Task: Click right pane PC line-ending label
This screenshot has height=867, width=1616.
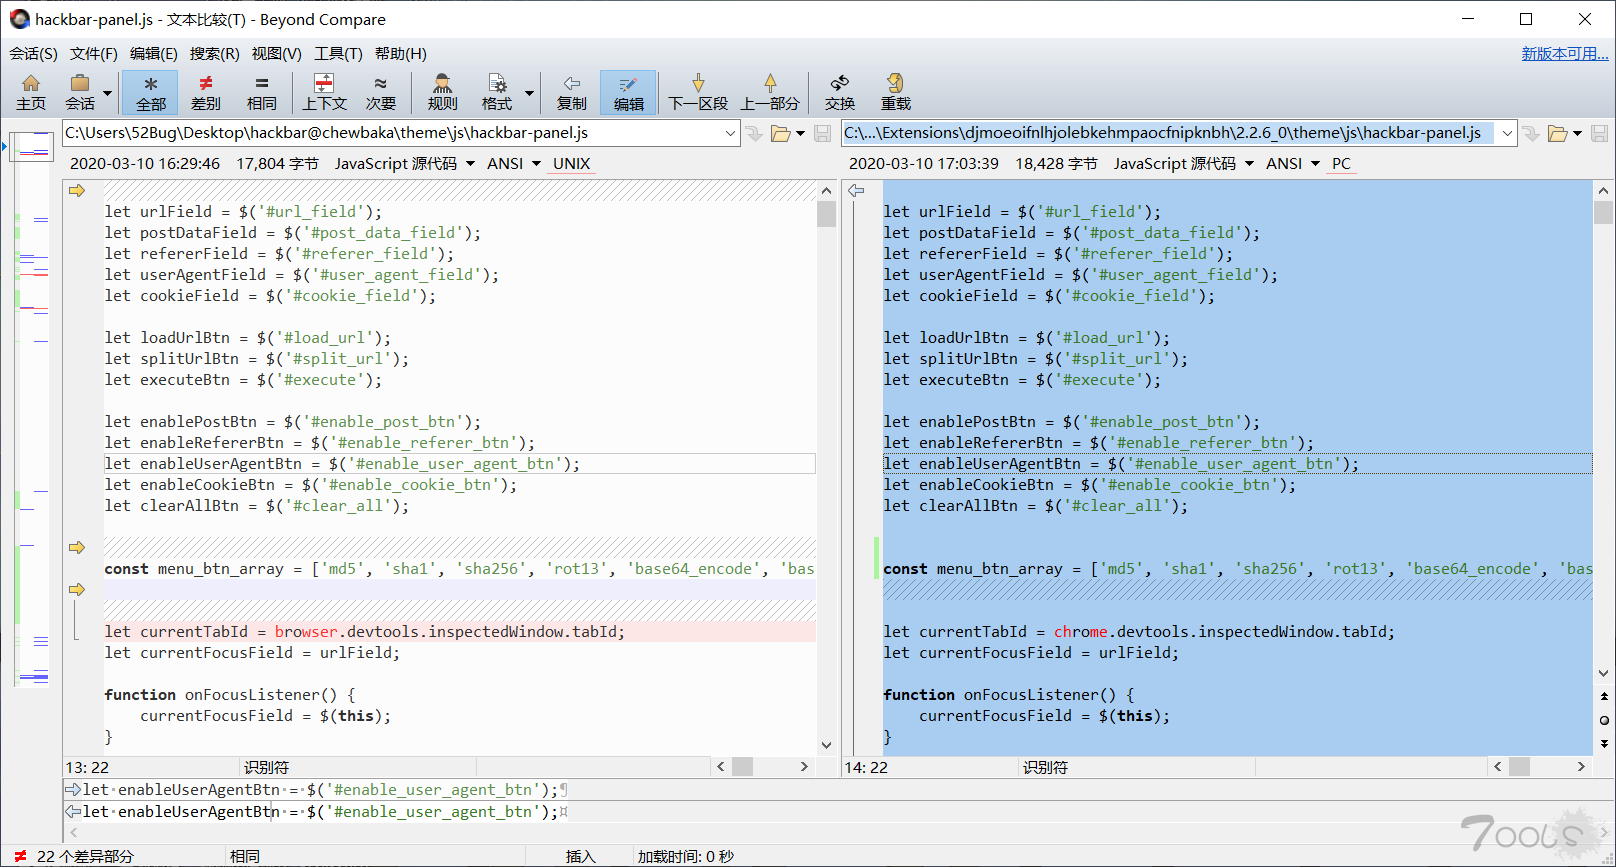Action: pos(1341,163)
